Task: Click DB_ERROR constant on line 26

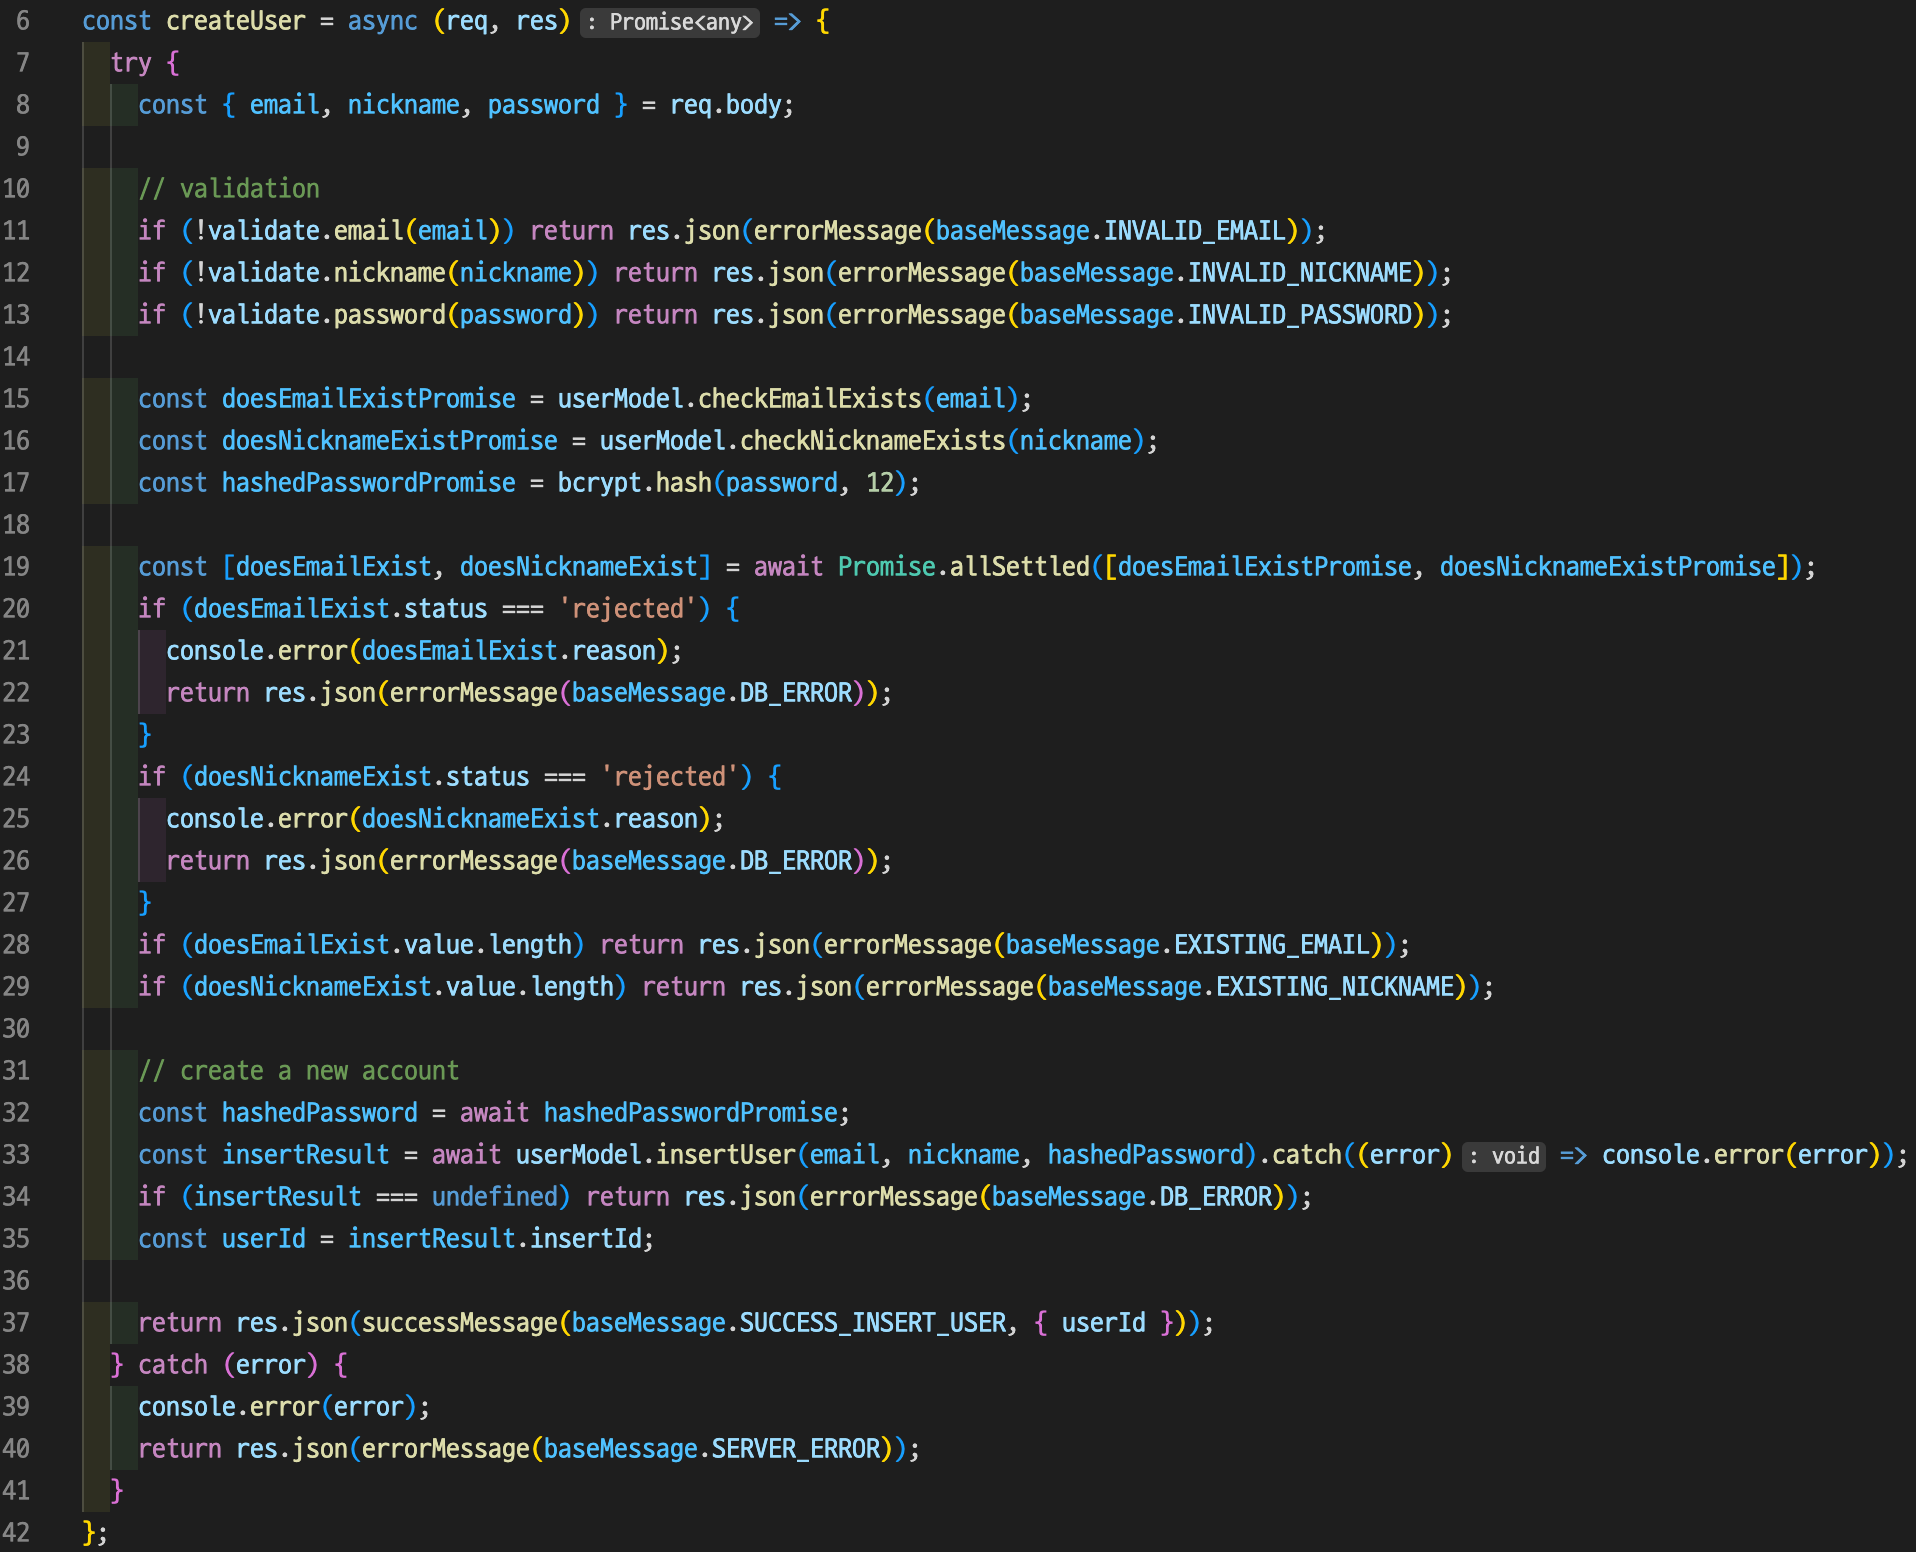Action: [795, 861]
